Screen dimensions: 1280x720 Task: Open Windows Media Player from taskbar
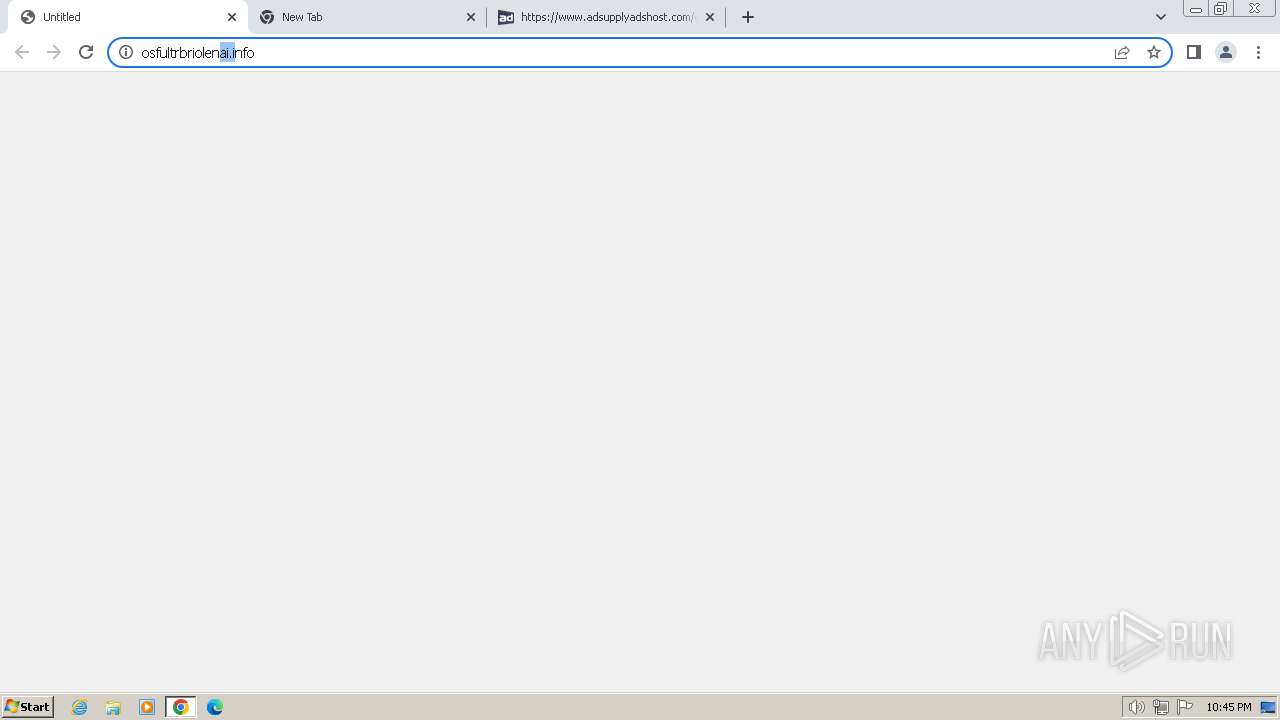point(147,707)
